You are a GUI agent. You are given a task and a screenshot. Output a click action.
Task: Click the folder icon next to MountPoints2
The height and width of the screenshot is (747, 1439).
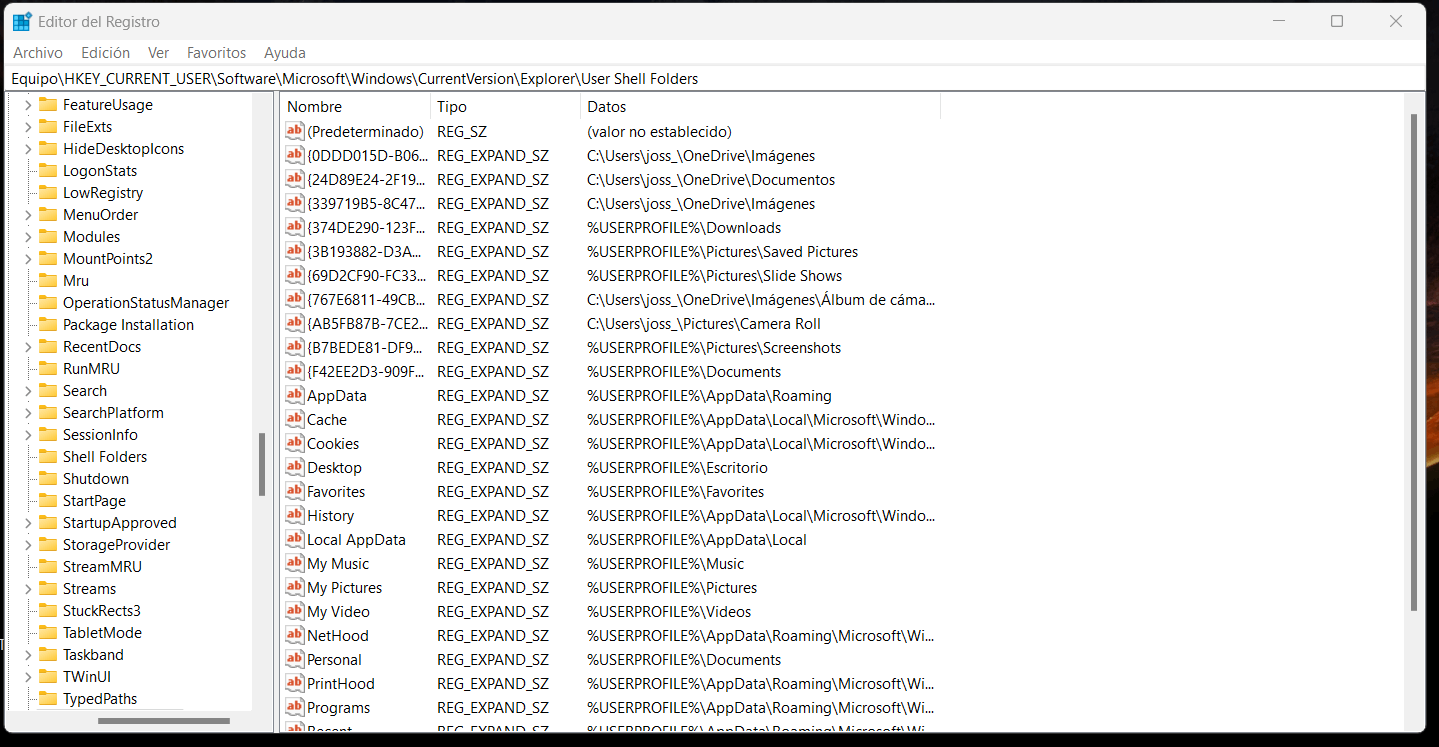tap(48, 258)
